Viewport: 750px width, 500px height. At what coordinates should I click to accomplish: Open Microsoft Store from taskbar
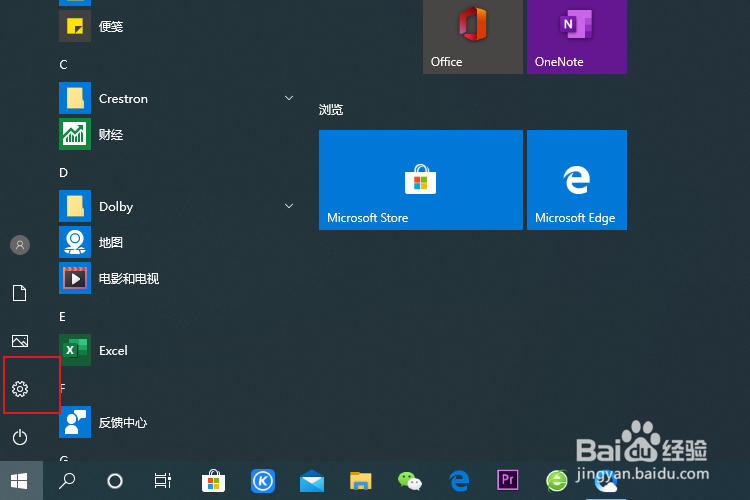tap(213, 481)
